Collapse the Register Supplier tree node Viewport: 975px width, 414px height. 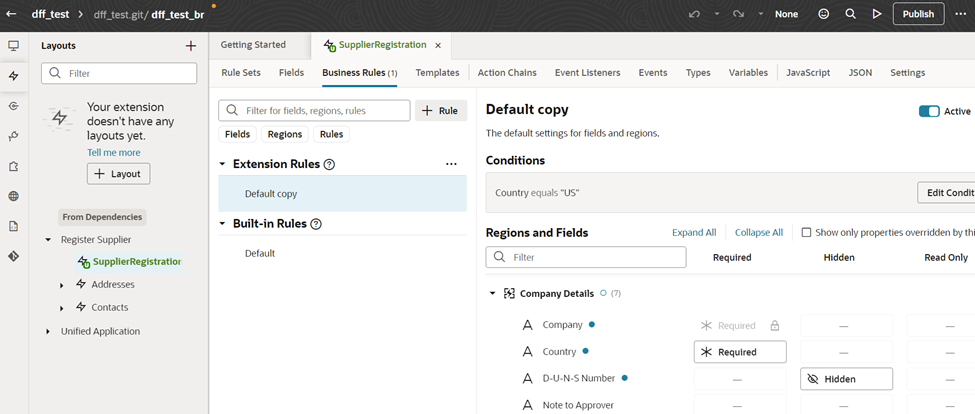[49, 240]
